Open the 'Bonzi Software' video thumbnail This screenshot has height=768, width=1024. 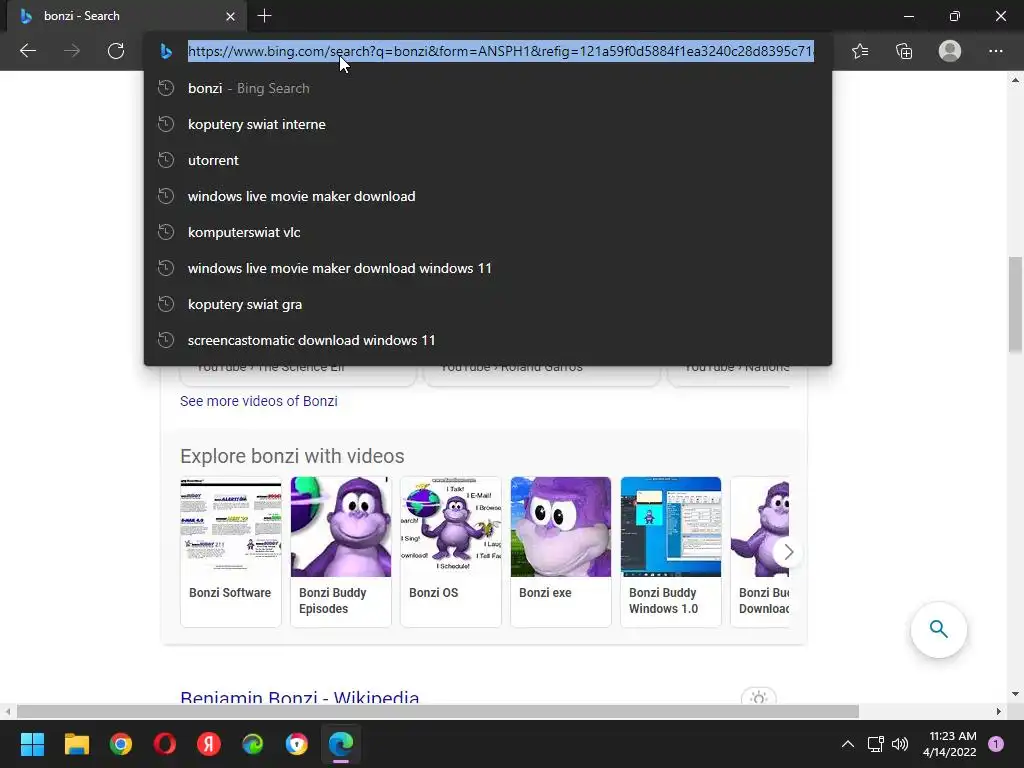(x=231, y=526)
